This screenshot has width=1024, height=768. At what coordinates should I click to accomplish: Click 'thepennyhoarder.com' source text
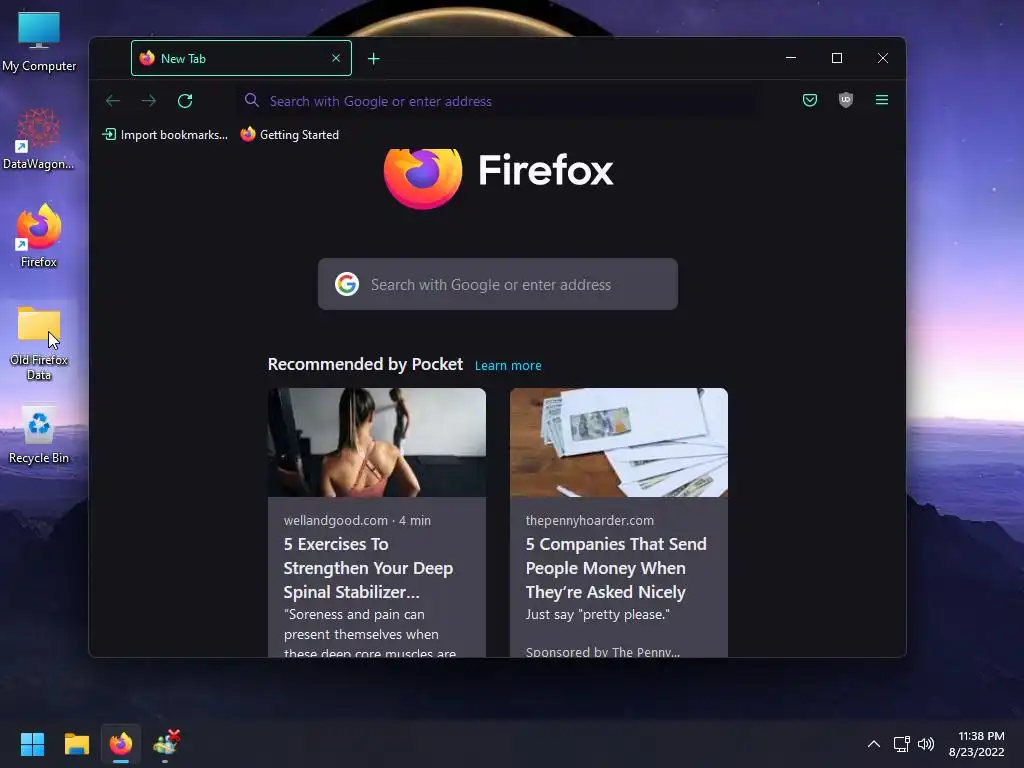(590, 520)
